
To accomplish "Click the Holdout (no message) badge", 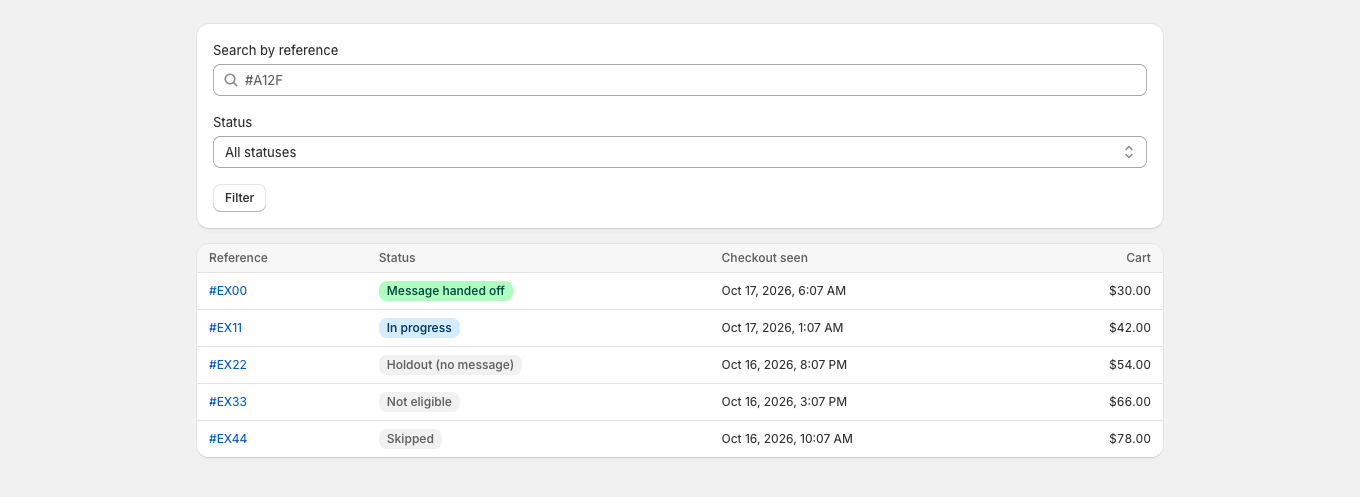I will tap(450, 365).
